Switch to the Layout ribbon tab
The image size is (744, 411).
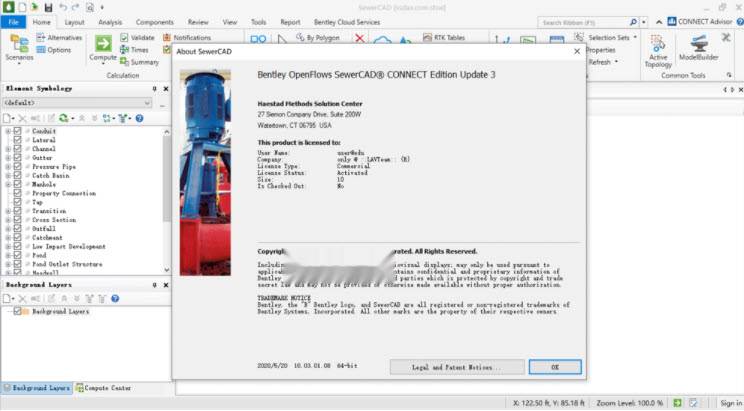tap(74, 22)
